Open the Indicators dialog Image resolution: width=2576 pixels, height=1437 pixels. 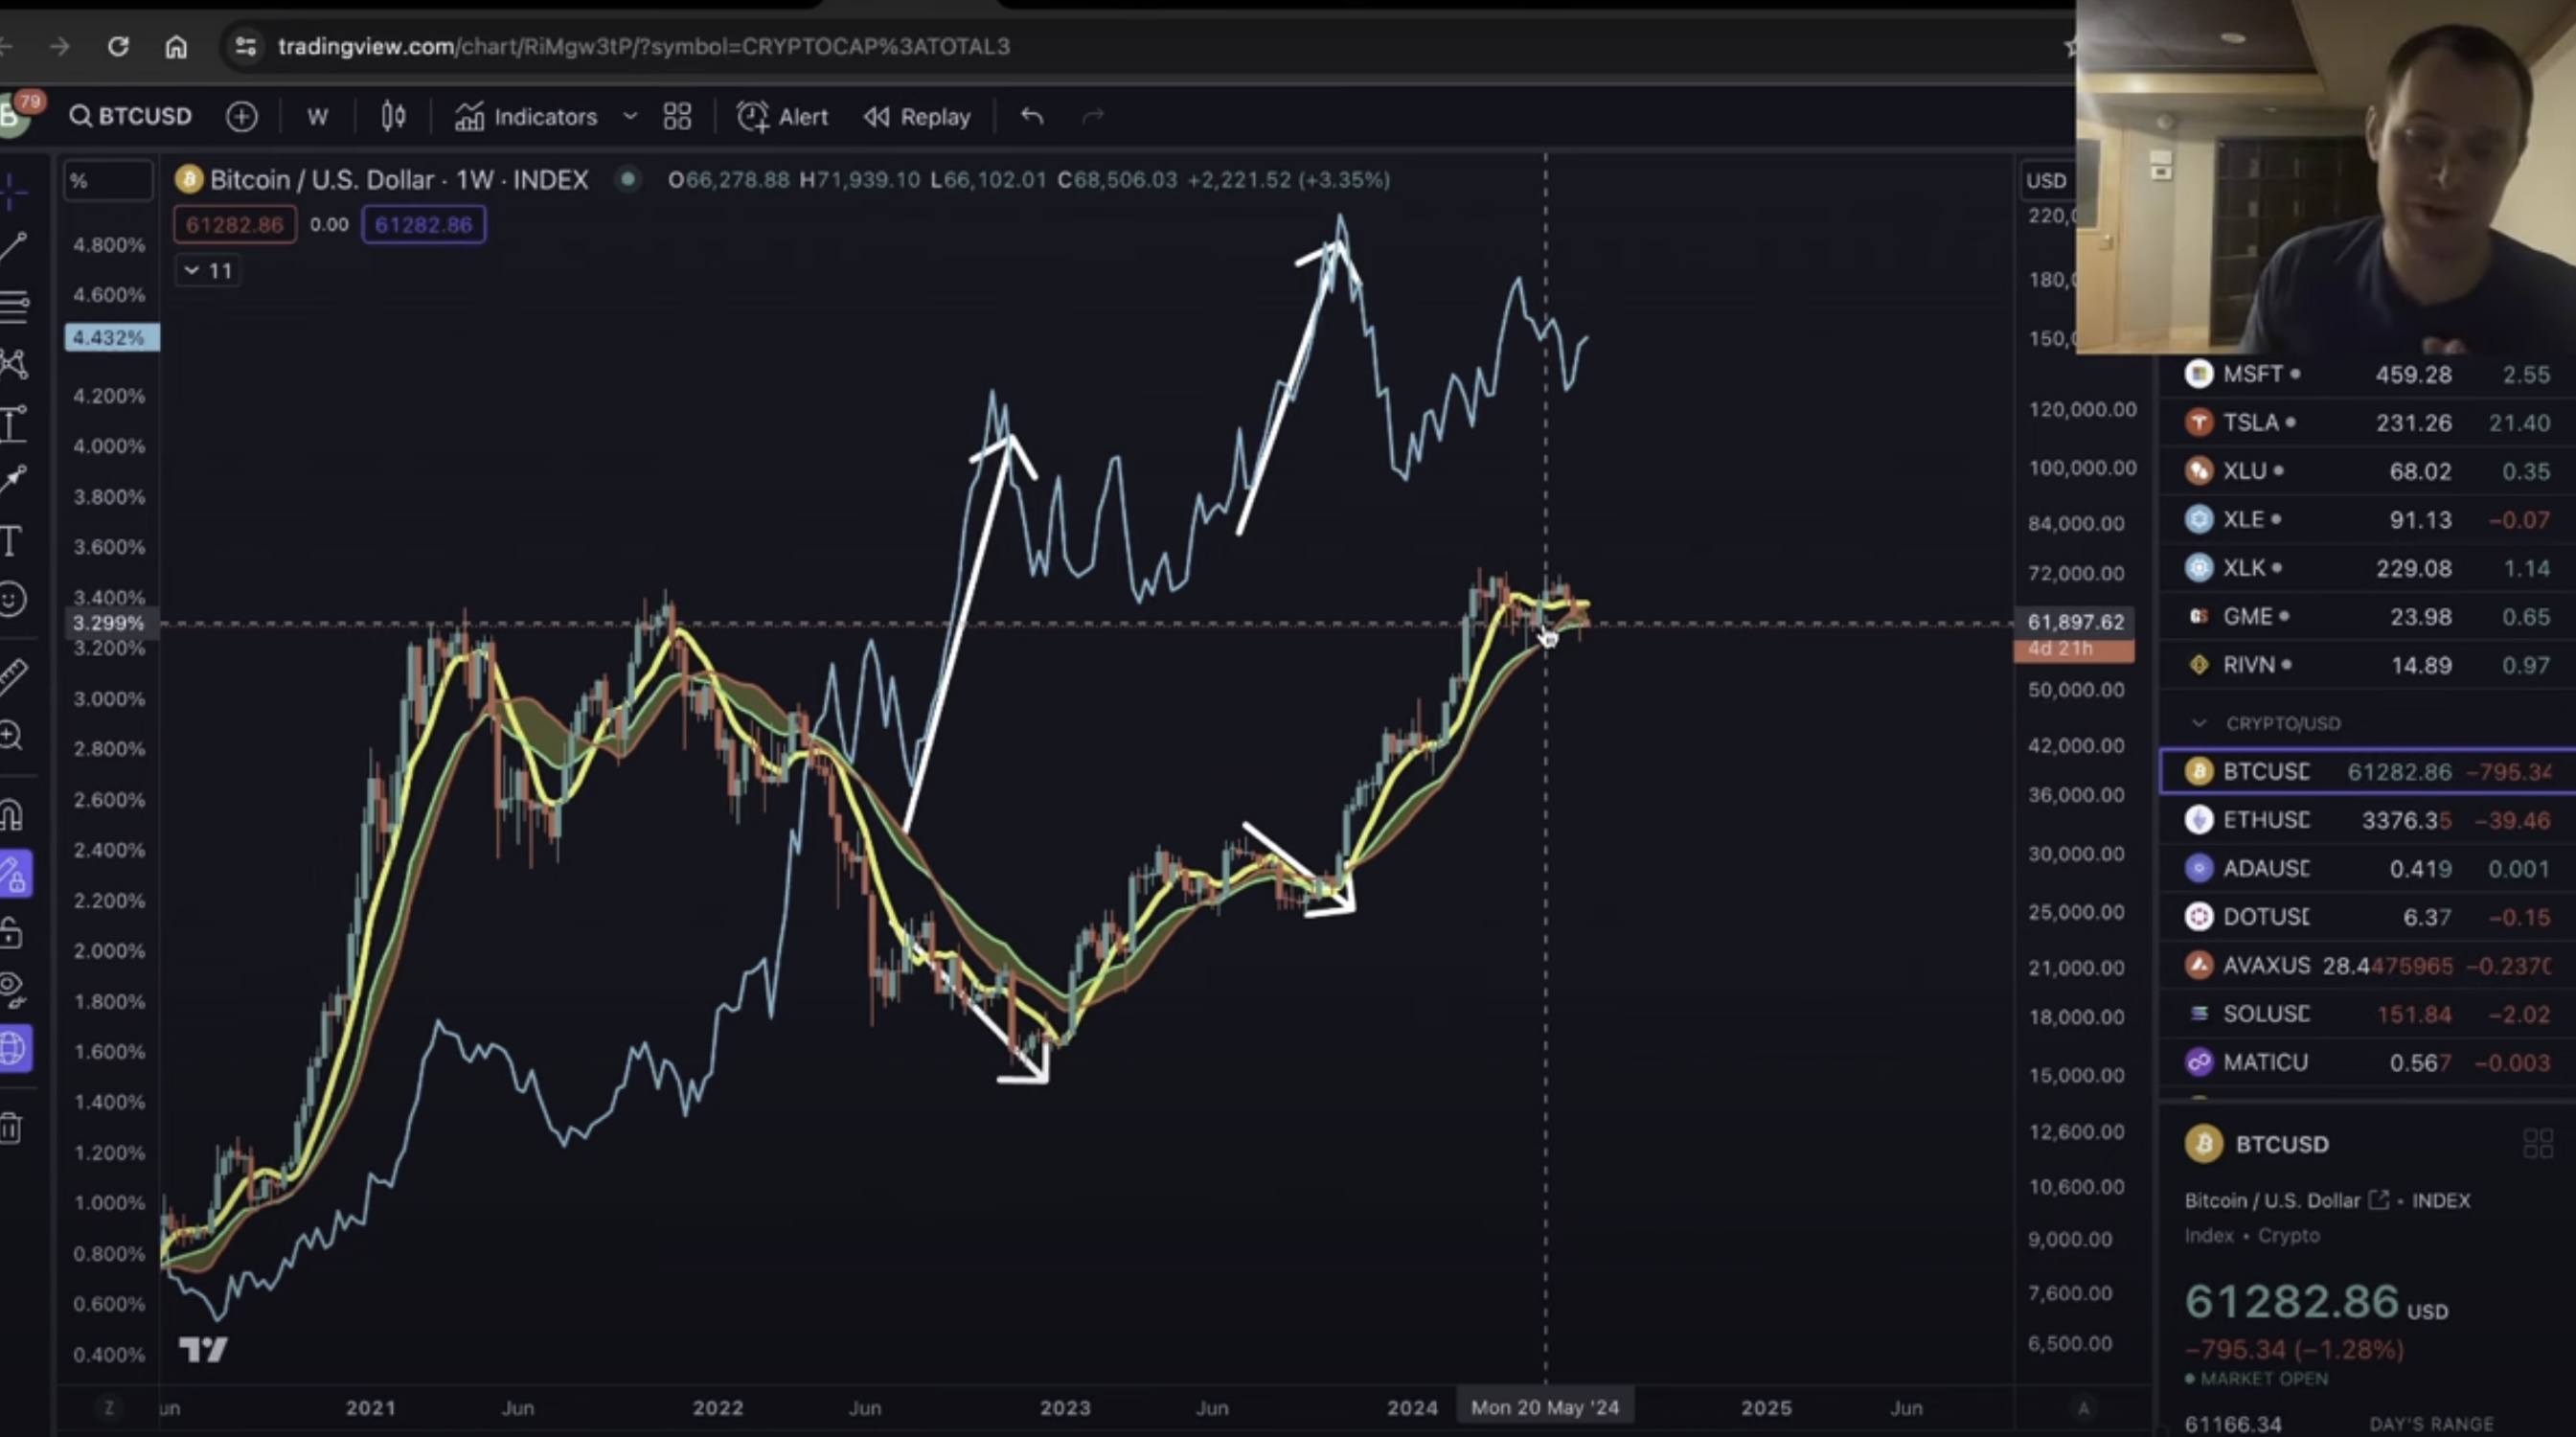pyautogui.click(x=526, y=116)
